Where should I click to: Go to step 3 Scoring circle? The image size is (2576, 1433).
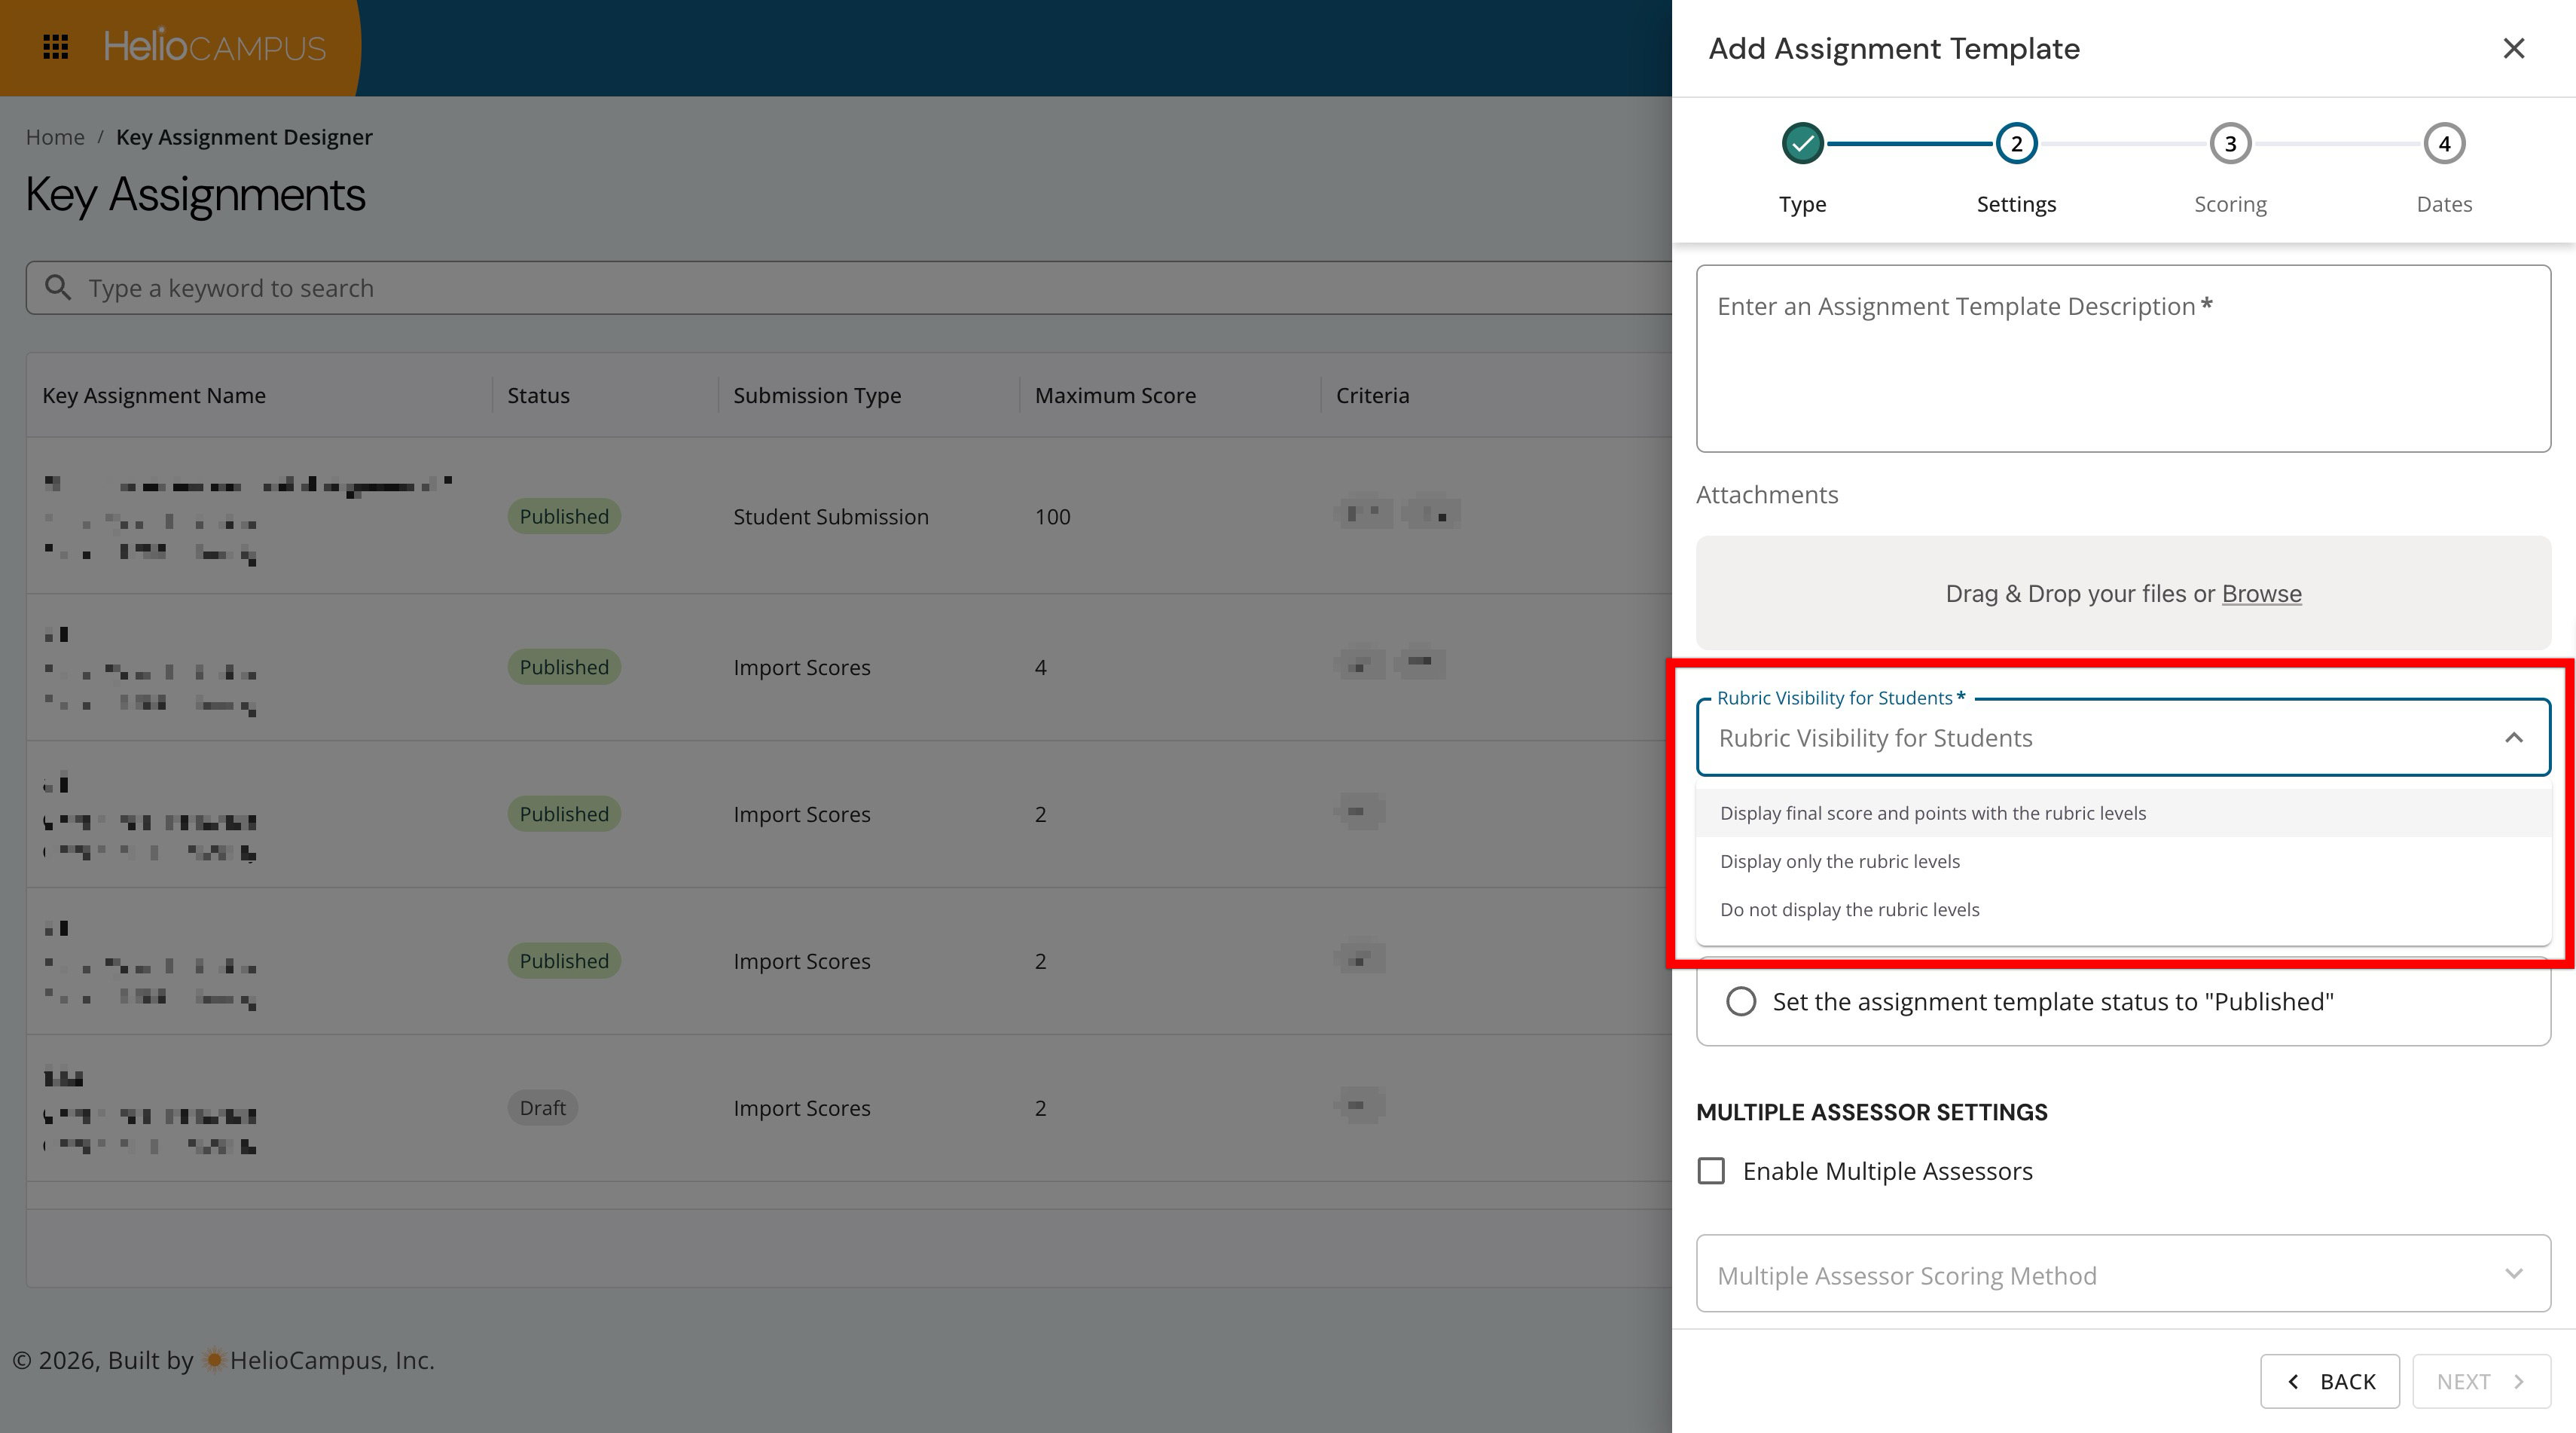click(x=2229, y=144)
